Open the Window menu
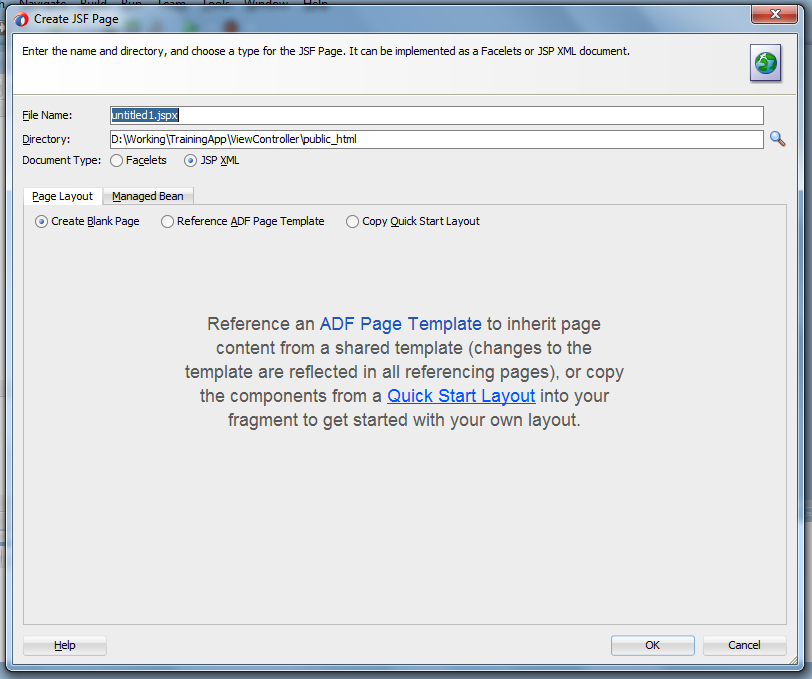The width and height of the screenshot is (812, 679). coord(266,4)
